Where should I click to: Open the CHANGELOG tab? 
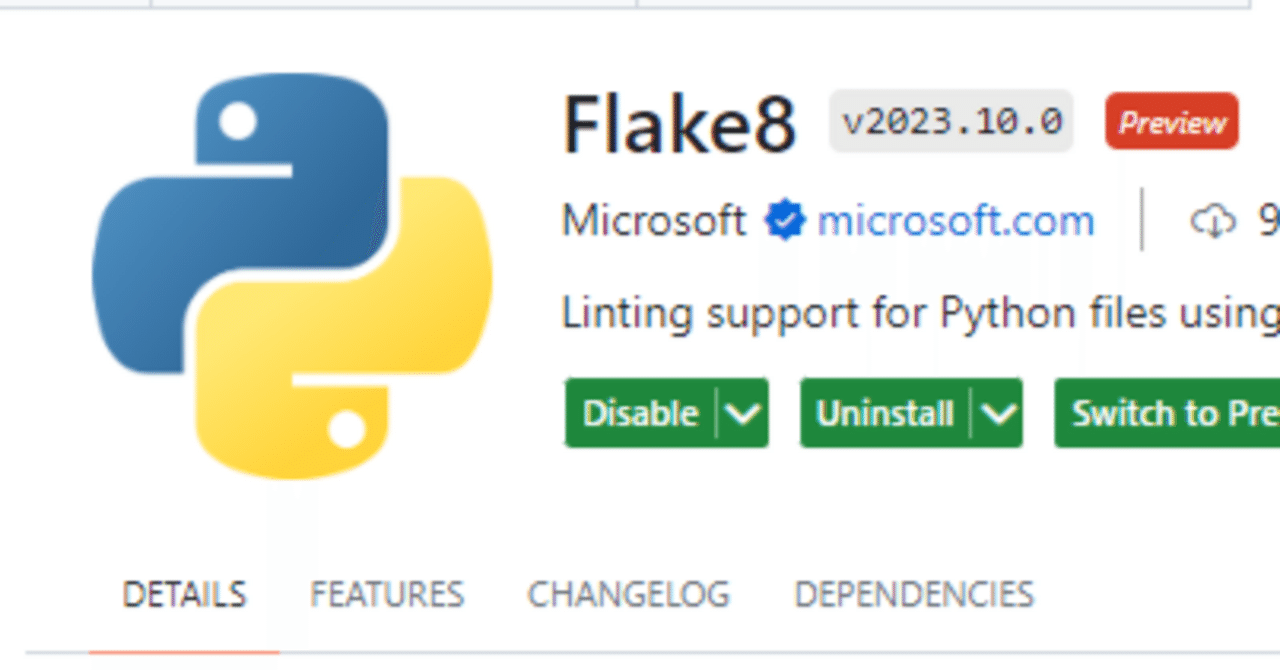[x=628, y=594]
